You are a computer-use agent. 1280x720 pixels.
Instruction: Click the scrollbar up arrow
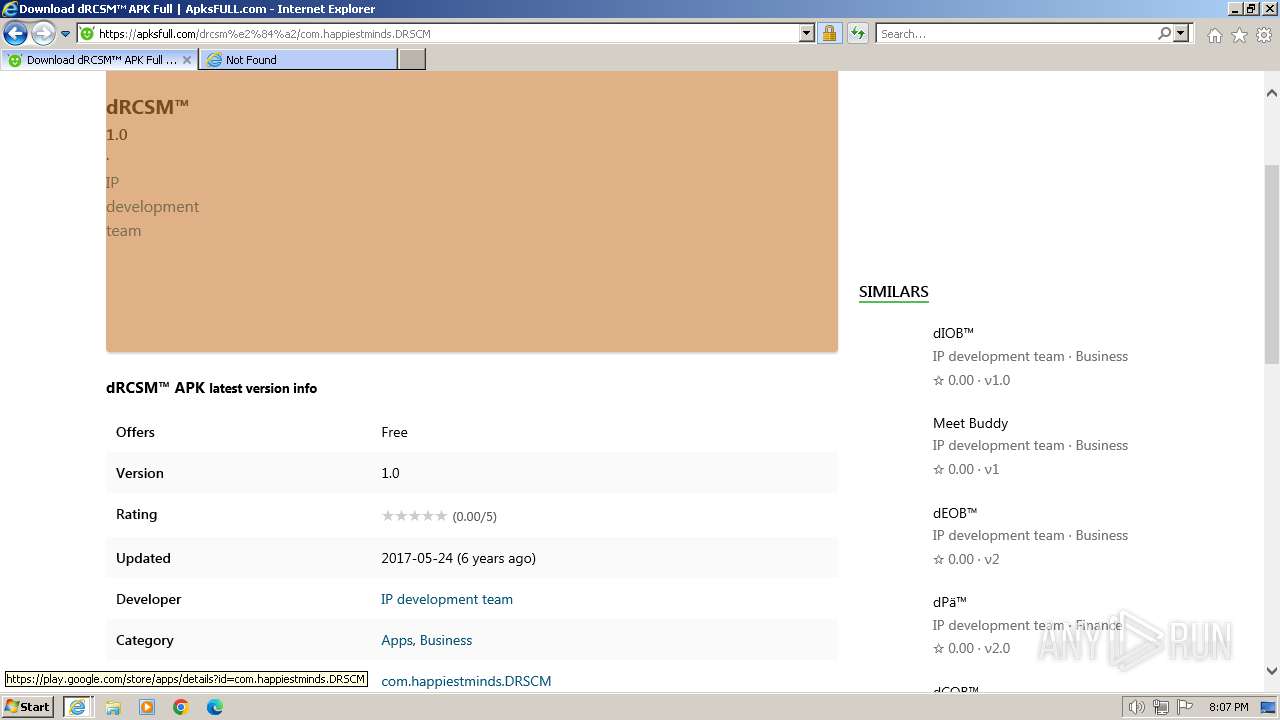pyautogui.click(x=1271, y=93)
